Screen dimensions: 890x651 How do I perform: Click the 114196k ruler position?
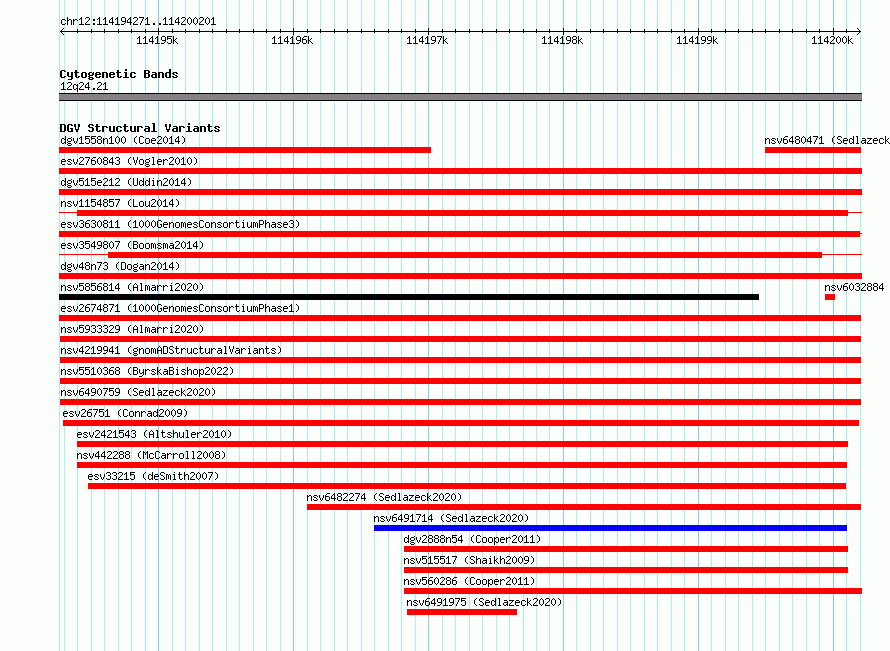[292, 40]
